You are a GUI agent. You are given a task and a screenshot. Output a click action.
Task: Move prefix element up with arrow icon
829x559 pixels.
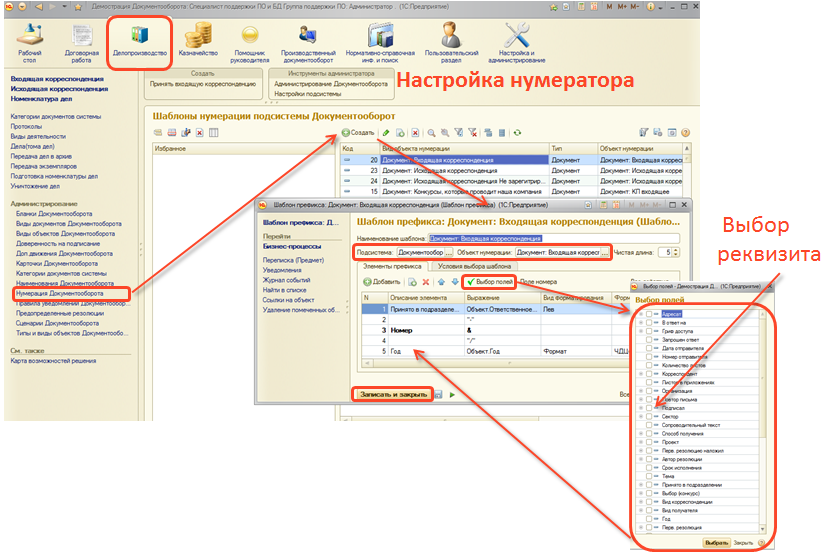click(441, 283)
